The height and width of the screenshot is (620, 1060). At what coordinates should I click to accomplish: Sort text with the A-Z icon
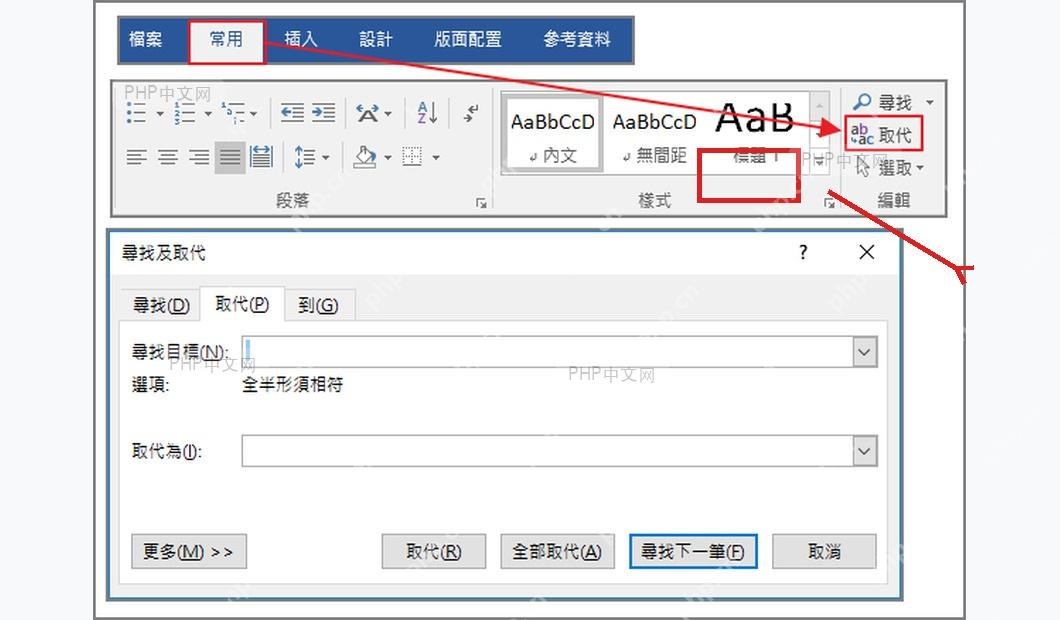427,113
